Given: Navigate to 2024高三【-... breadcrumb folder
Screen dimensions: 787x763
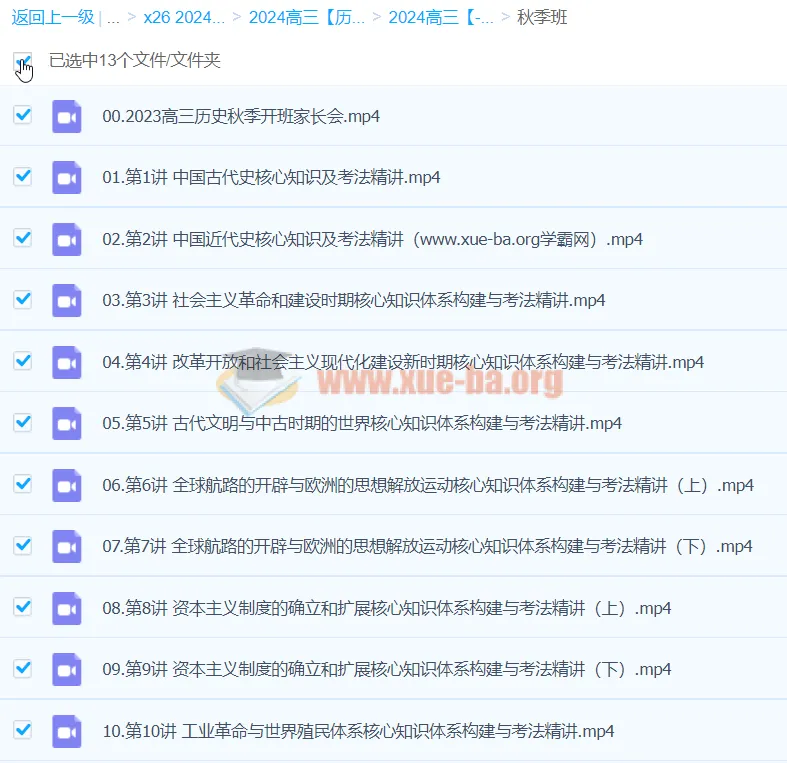Looking at the screenshot, I should [440, 17].
